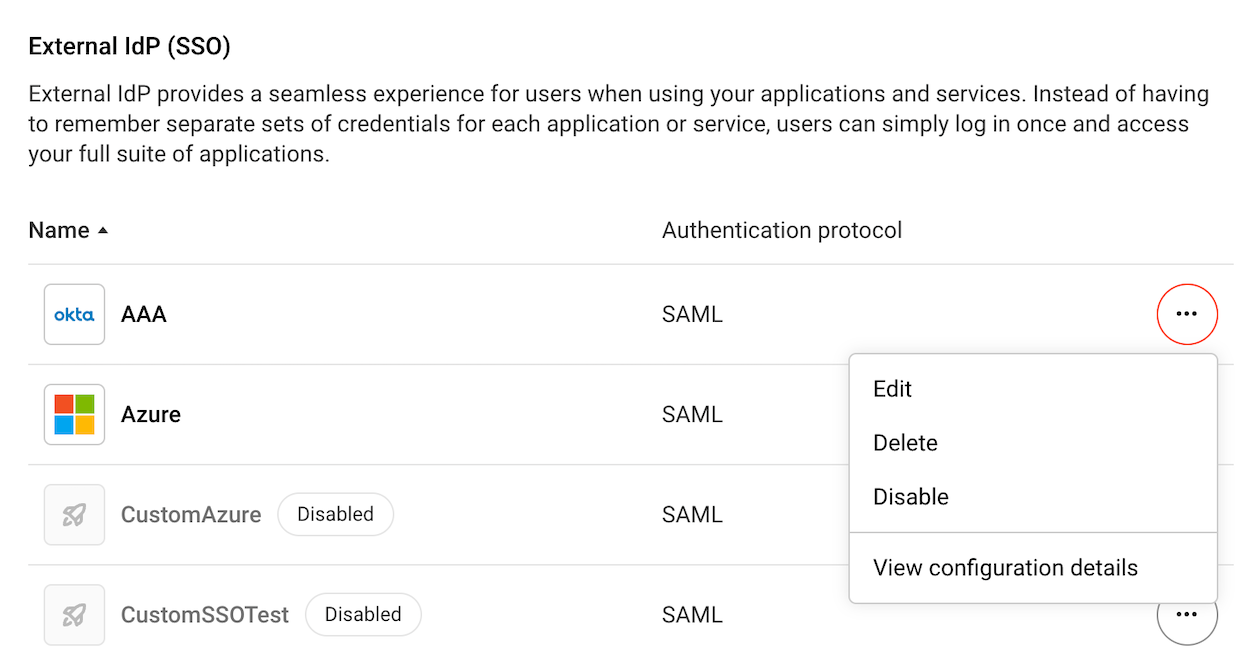Select Delete in the context menu

click(905, 443)
